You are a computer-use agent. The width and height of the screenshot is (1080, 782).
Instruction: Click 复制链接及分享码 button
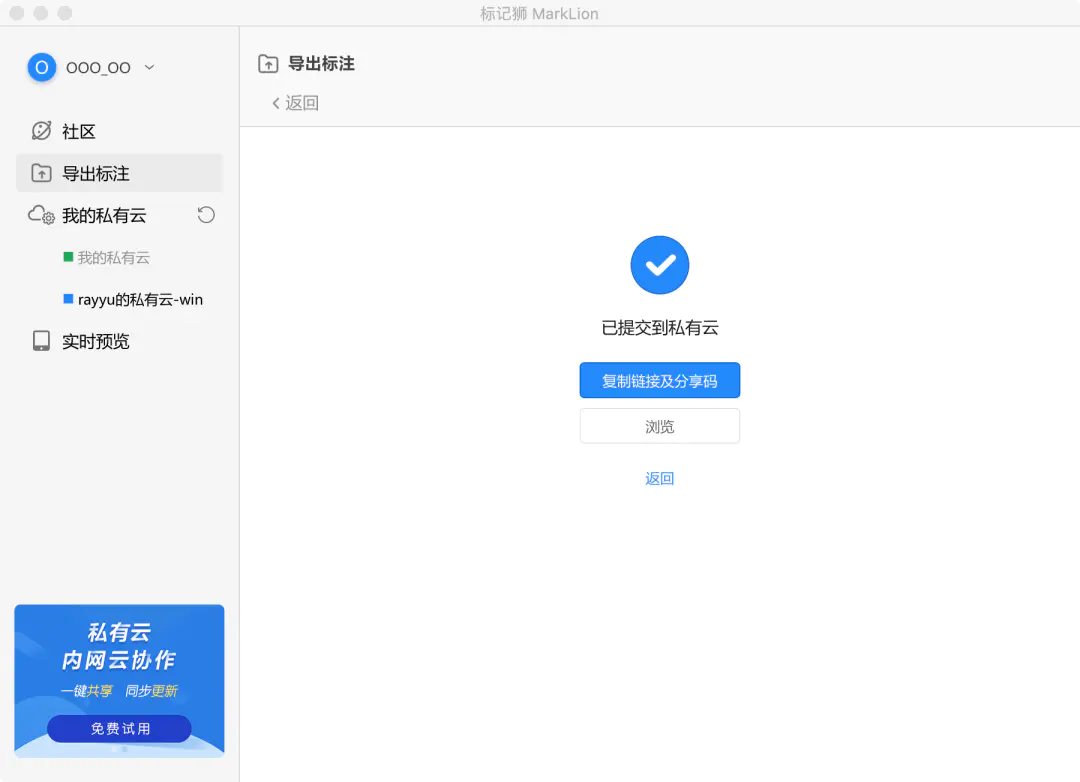tap(660, 381)
